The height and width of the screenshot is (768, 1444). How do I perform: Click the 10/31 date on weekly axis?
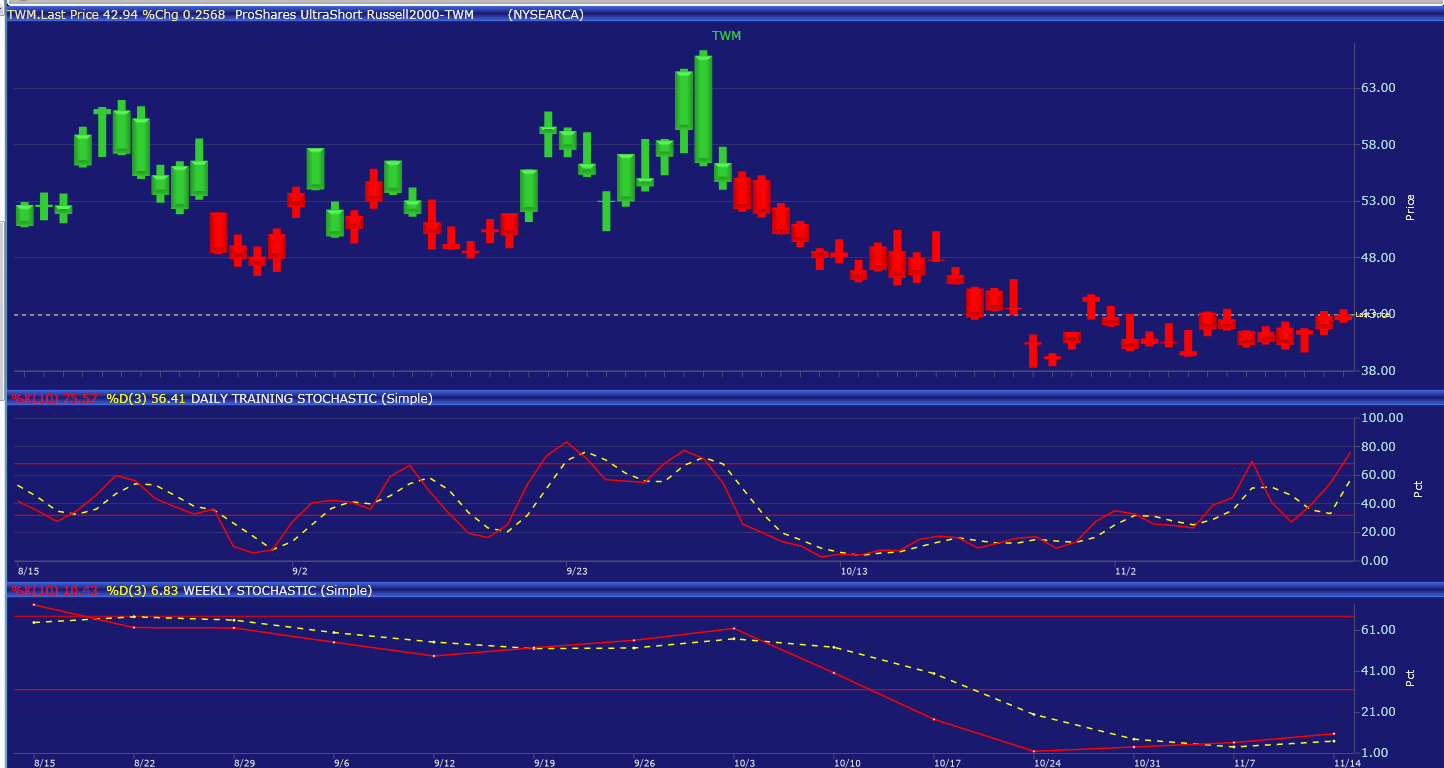coord(1147,762)
